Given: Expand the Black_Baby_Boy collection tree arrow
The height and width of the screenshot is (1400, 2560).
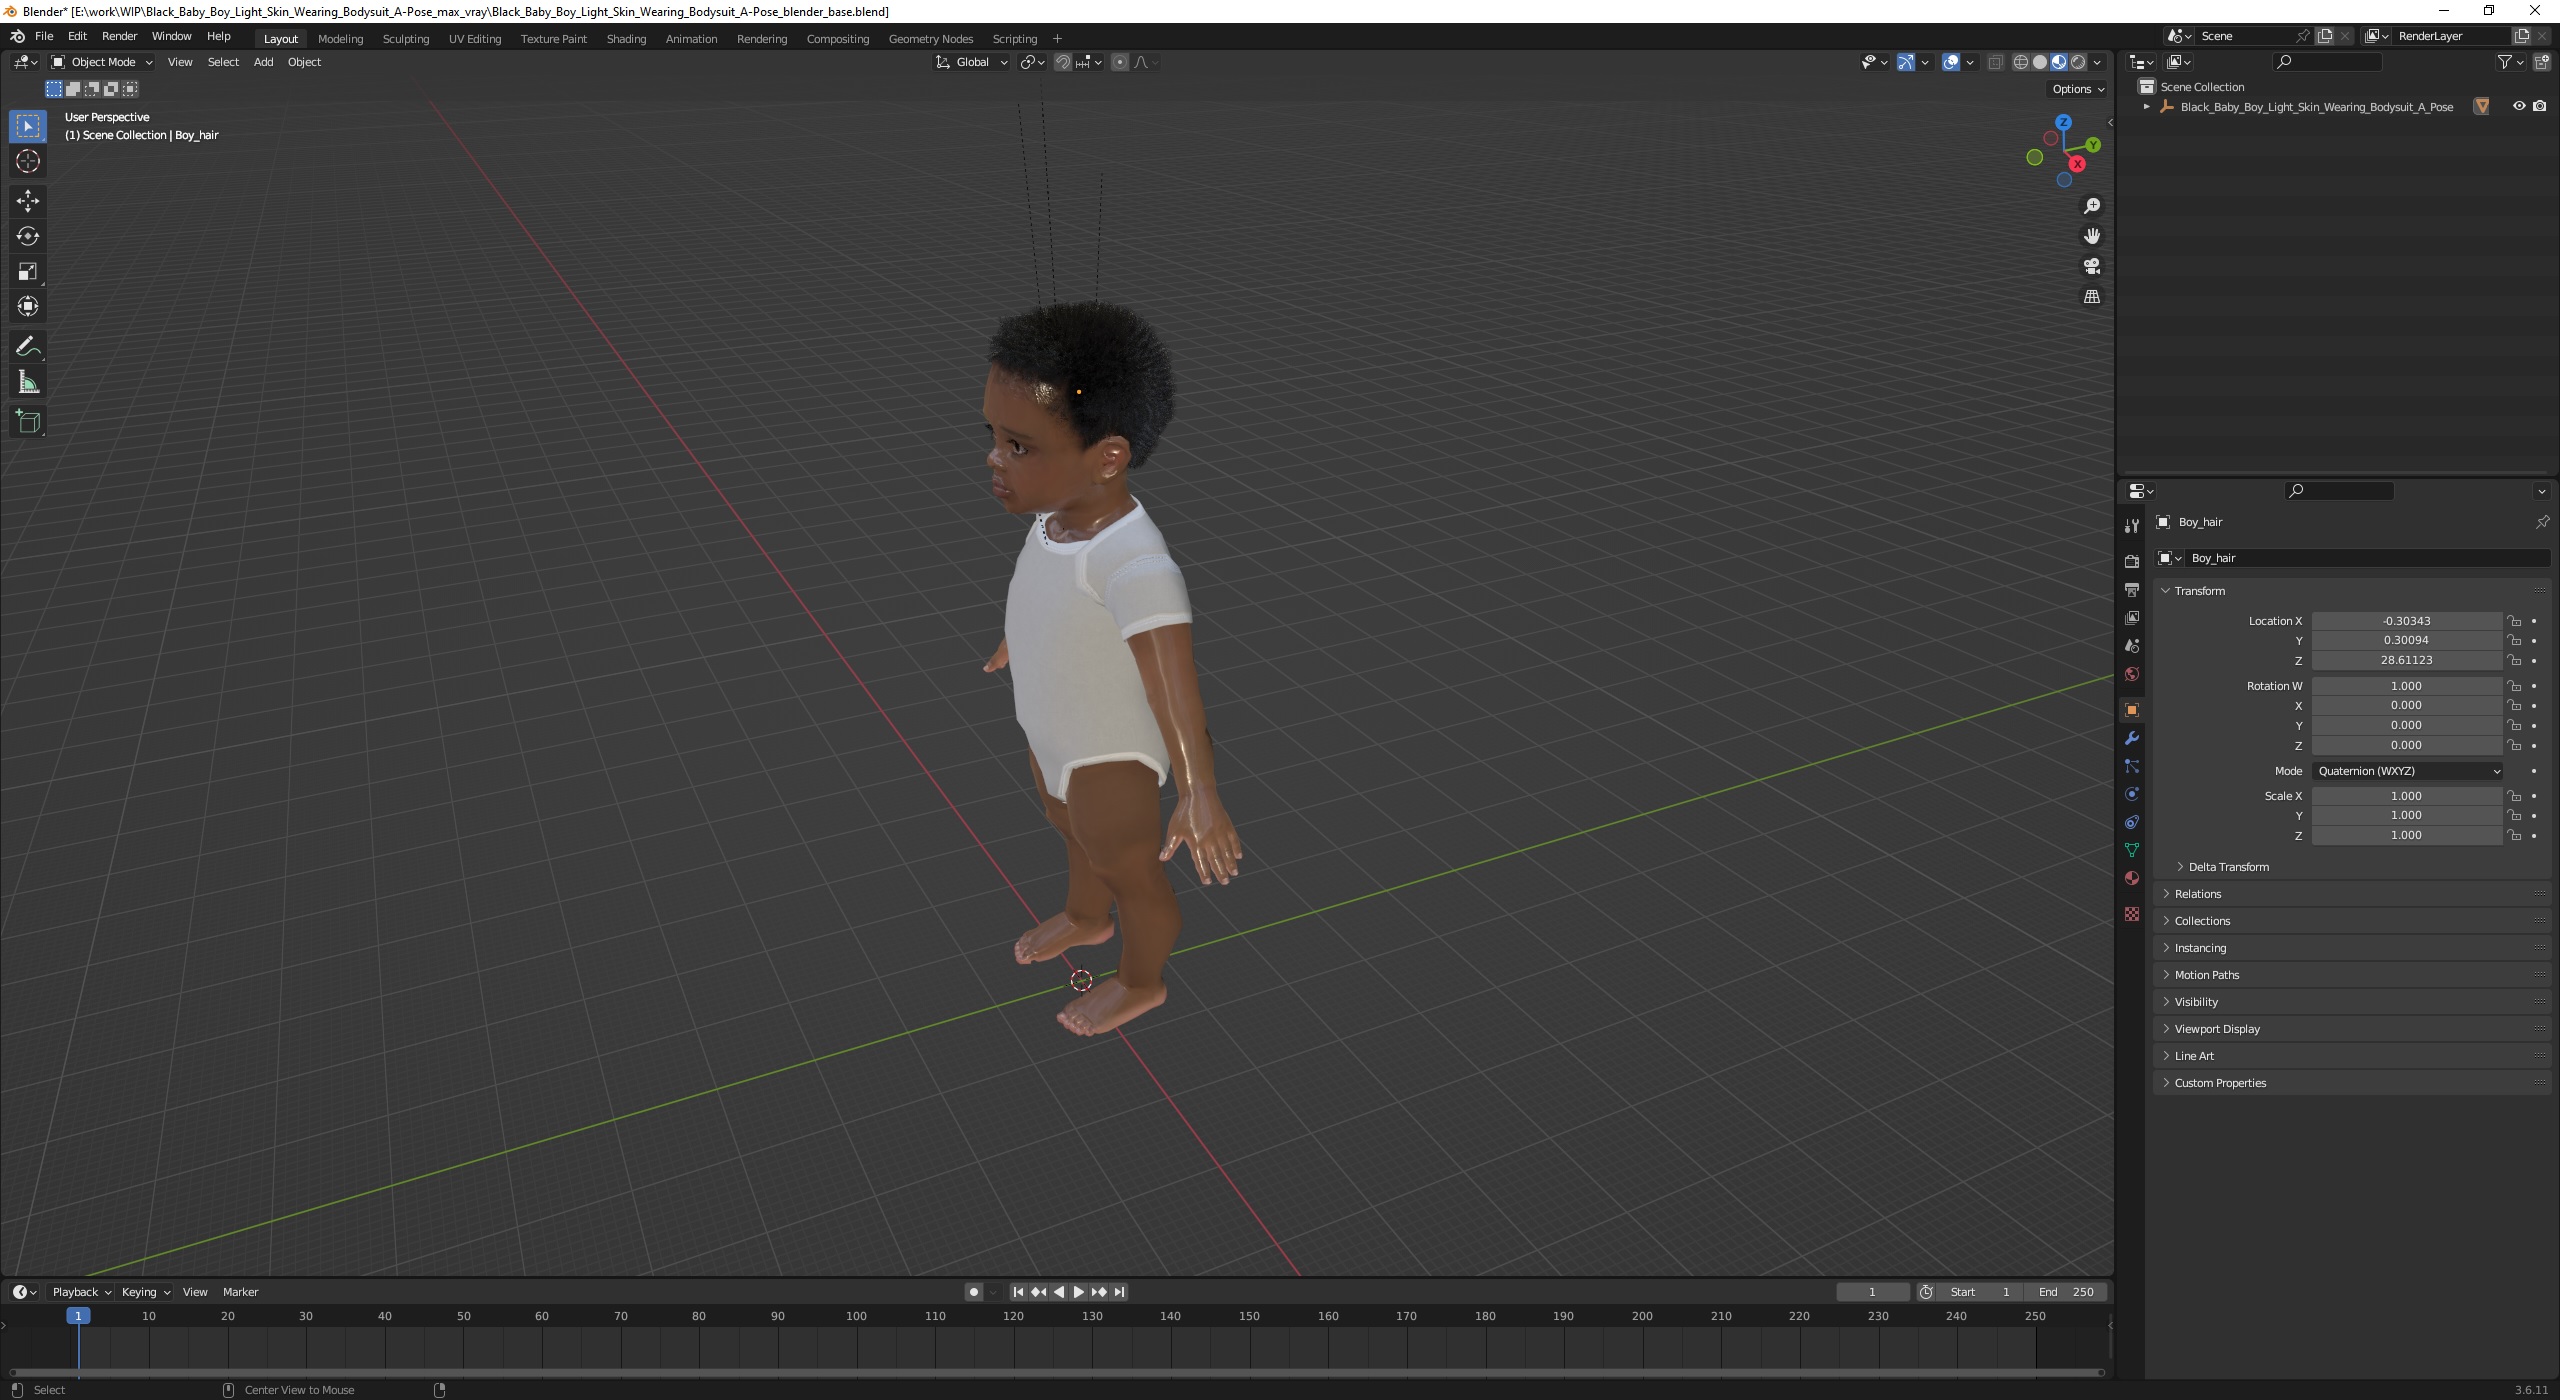Looking at the screenshot, I should [x=2146, y=106].
